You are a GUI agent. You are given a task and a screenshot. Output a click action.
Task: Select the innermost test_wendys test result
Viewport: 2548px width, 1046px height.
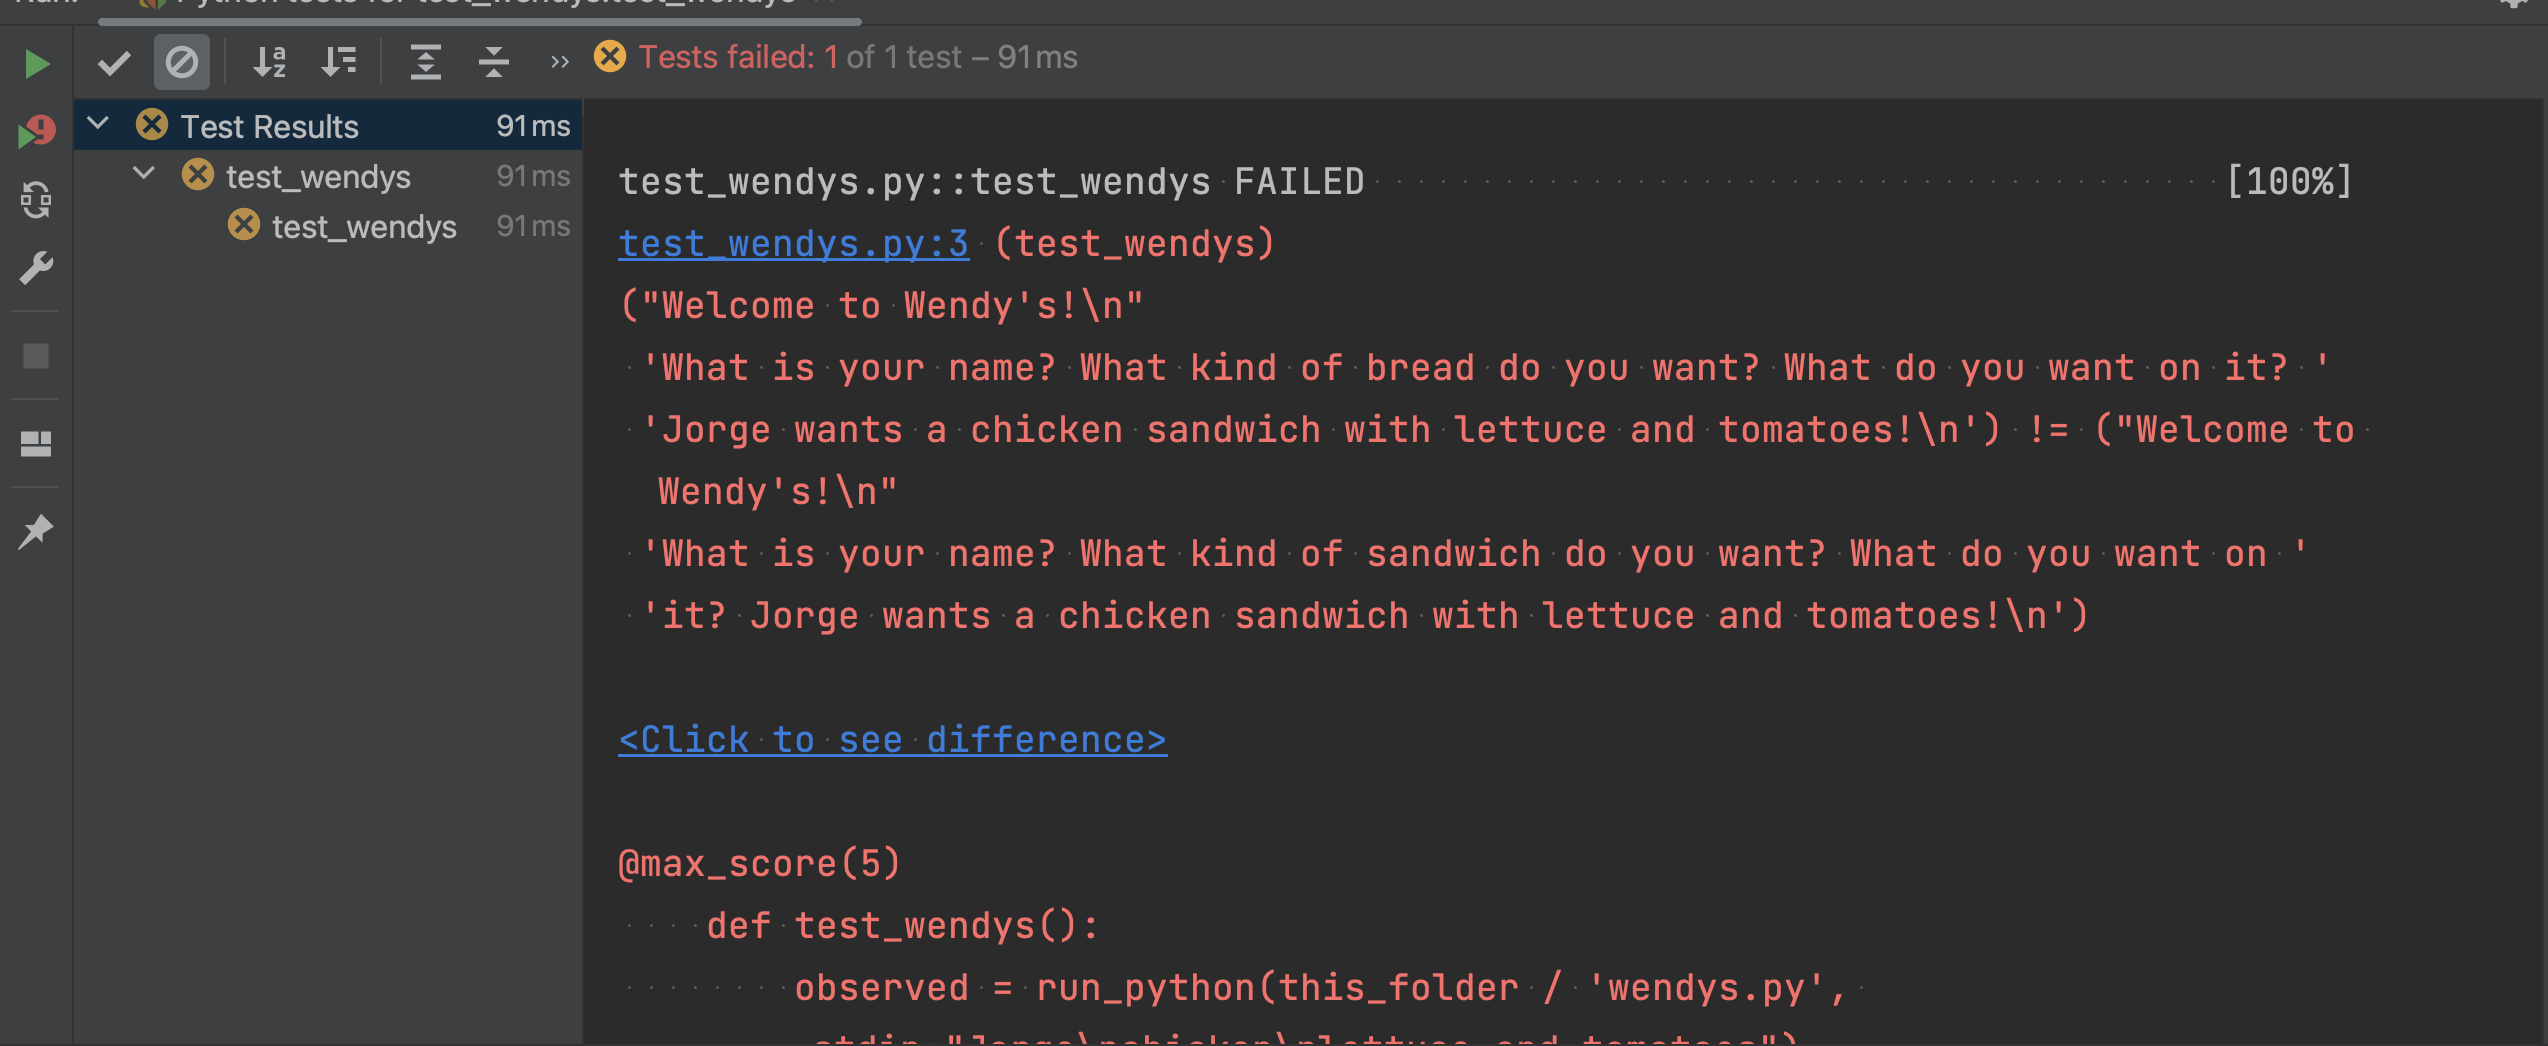pos(365,226)
